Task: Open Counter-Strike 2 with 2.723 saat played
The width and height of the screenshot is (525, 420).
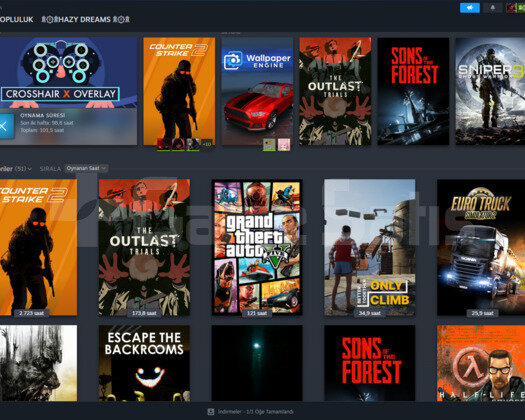Action: point(38,247)
